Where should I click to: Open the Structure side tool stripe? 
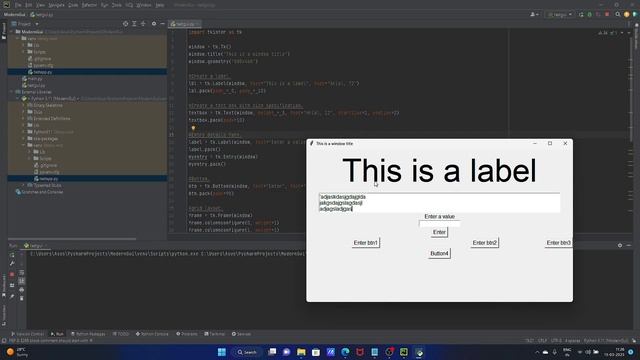(4, 316)
